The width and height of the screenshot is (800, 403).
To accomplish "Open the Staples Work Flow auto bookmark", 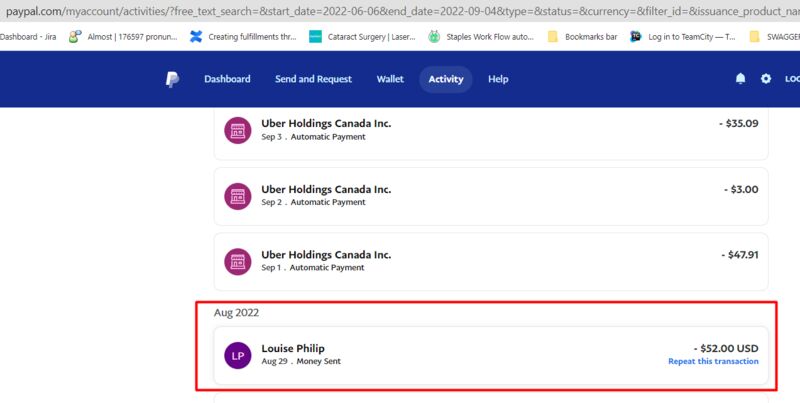I will pos(481,37).
